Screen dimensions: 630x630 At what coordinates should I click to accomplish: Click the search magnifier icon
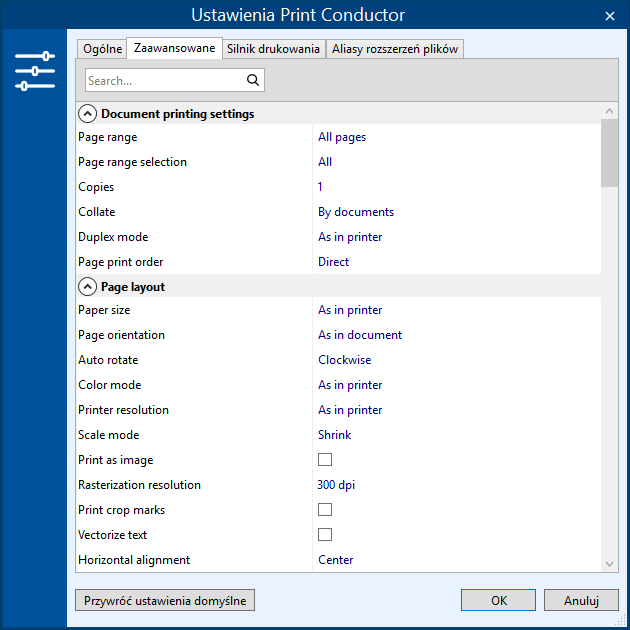coord(253,80)
